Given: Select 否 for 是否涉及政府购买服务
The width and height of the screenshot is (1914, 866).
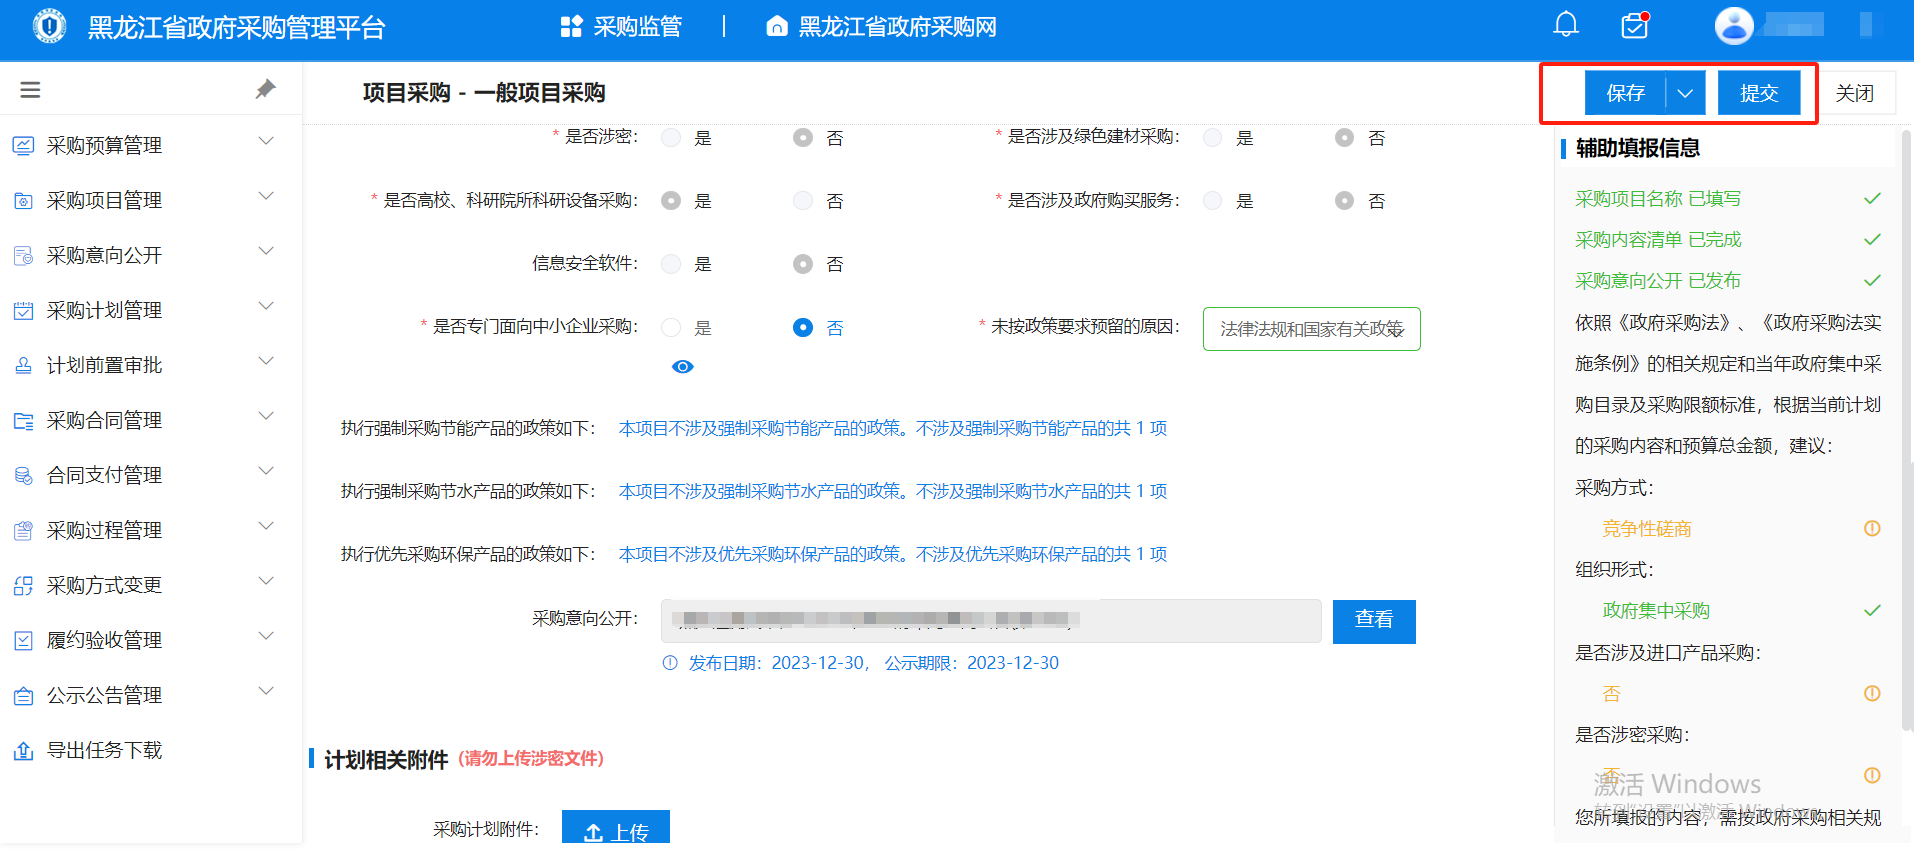Looking at the screenshot, I should tap(1345, 201).
